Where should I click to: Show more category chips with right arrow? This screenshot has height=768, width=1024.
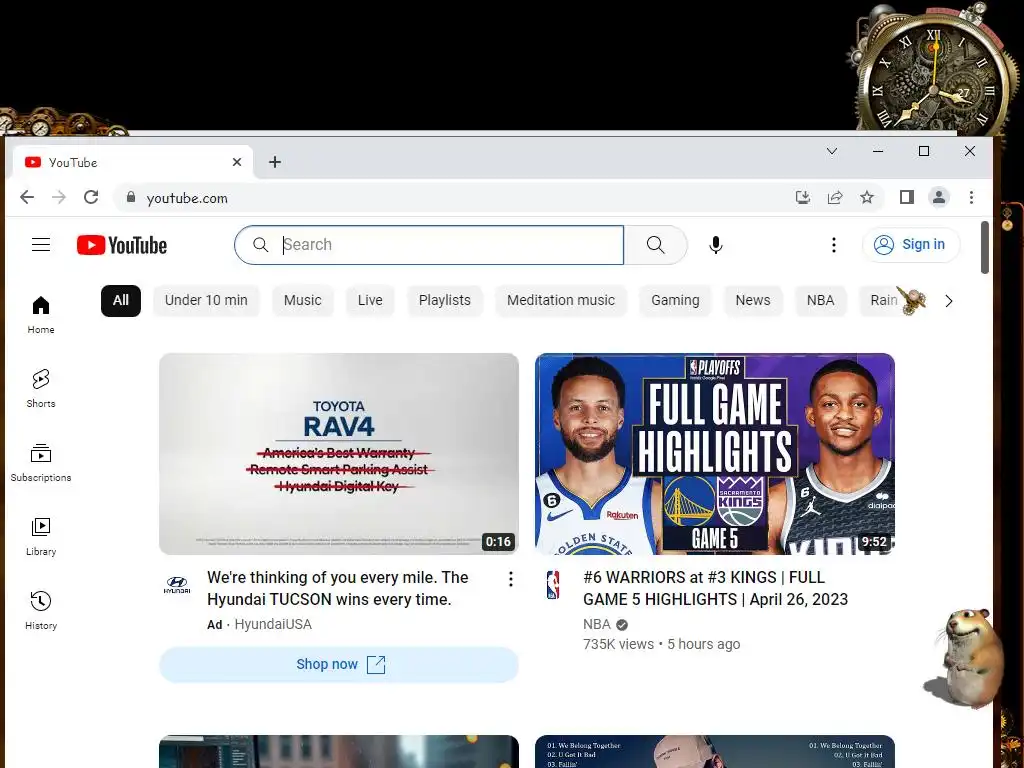tap(949, 300)
